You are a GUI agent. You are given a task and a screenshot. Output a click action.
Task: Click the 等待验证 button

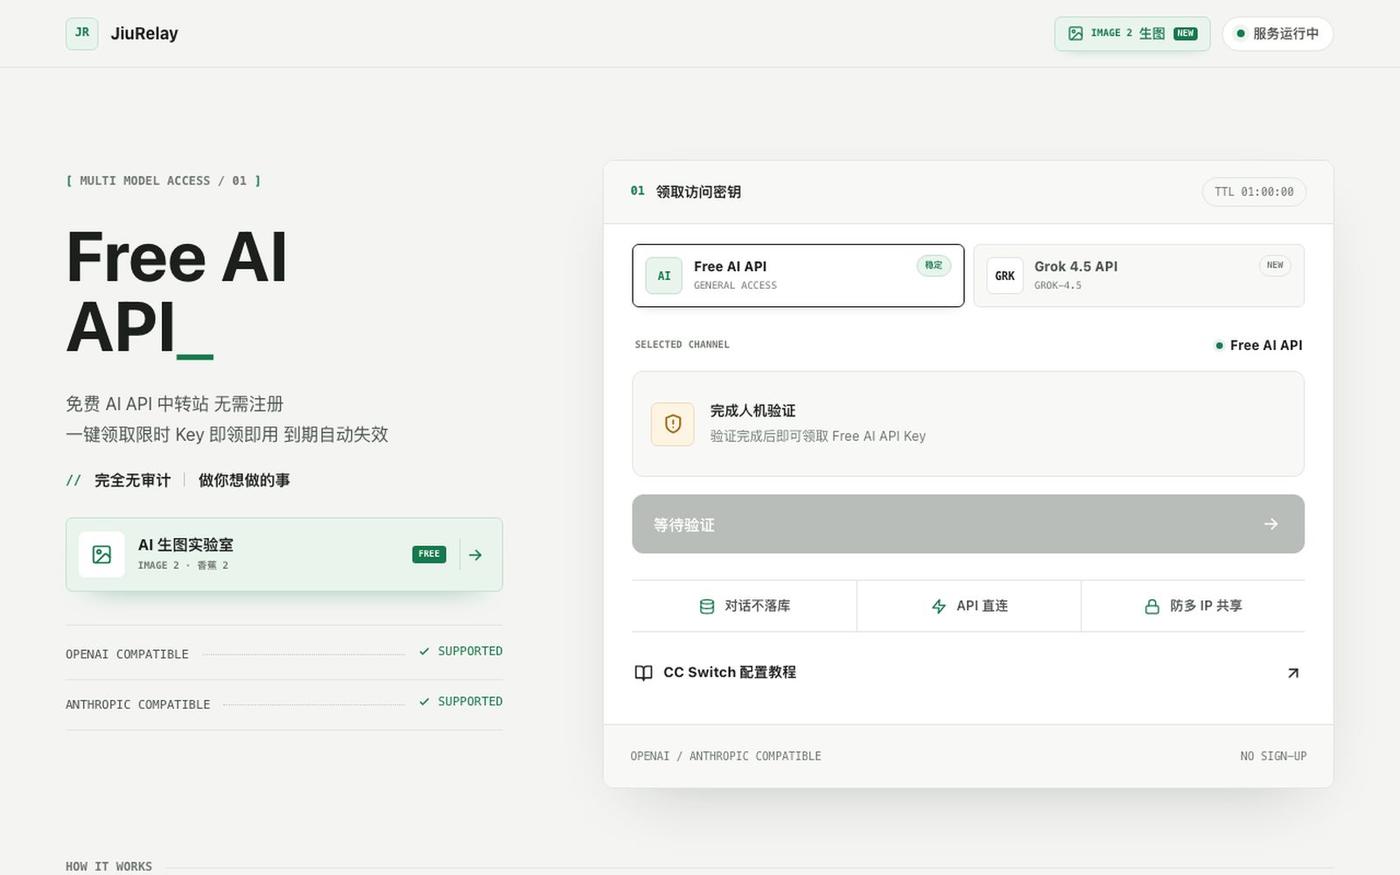point(968,524)
